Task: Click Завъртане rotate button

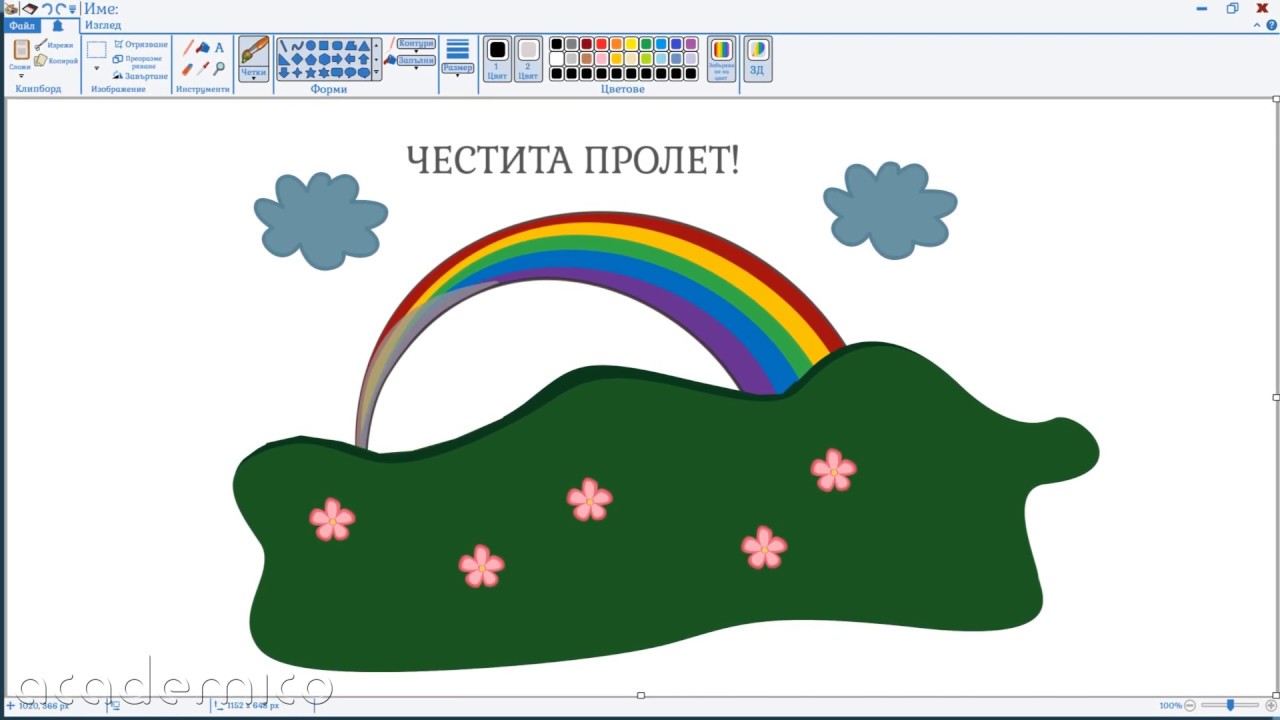Action: [x=141, y=76]
